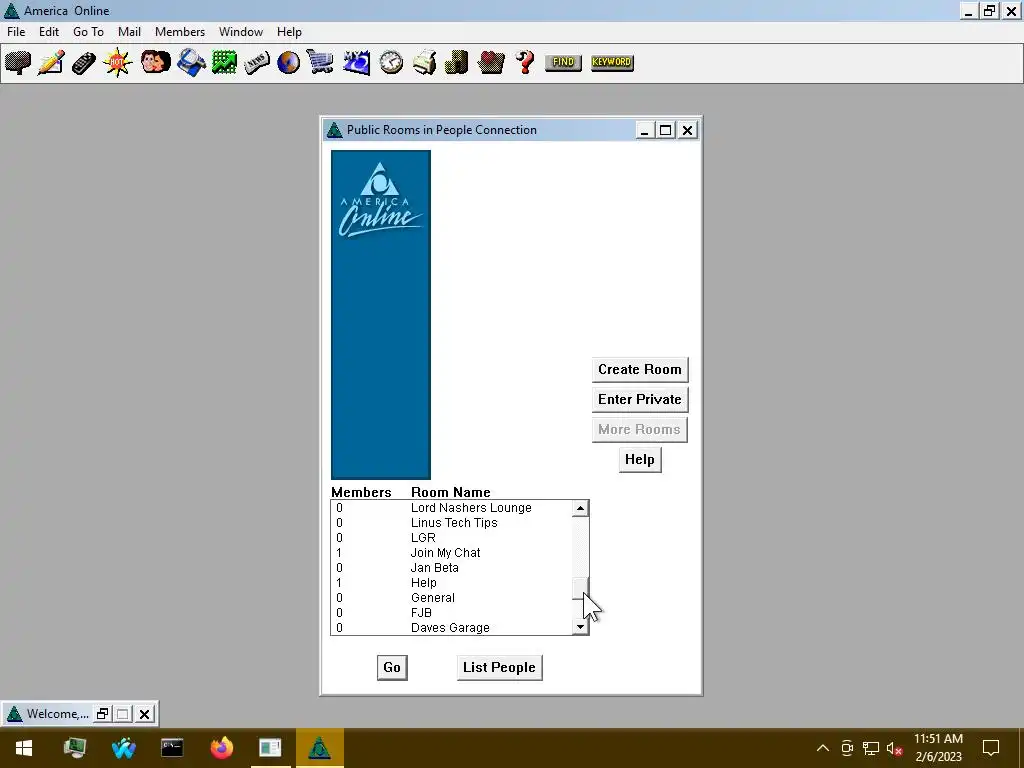The width and height of the screenshot is (1024, 768).
Task: Open the Window menu
Action: [241, 31]
